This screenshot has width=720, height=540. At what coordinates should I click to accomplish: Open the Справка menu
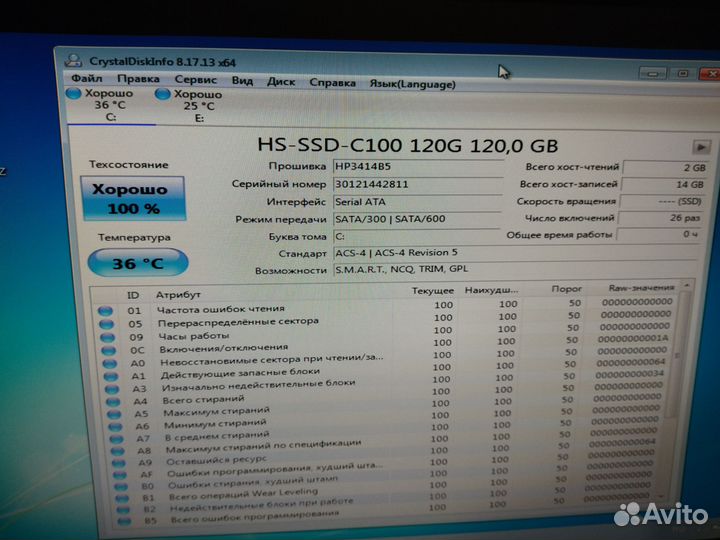pos(332,83)
